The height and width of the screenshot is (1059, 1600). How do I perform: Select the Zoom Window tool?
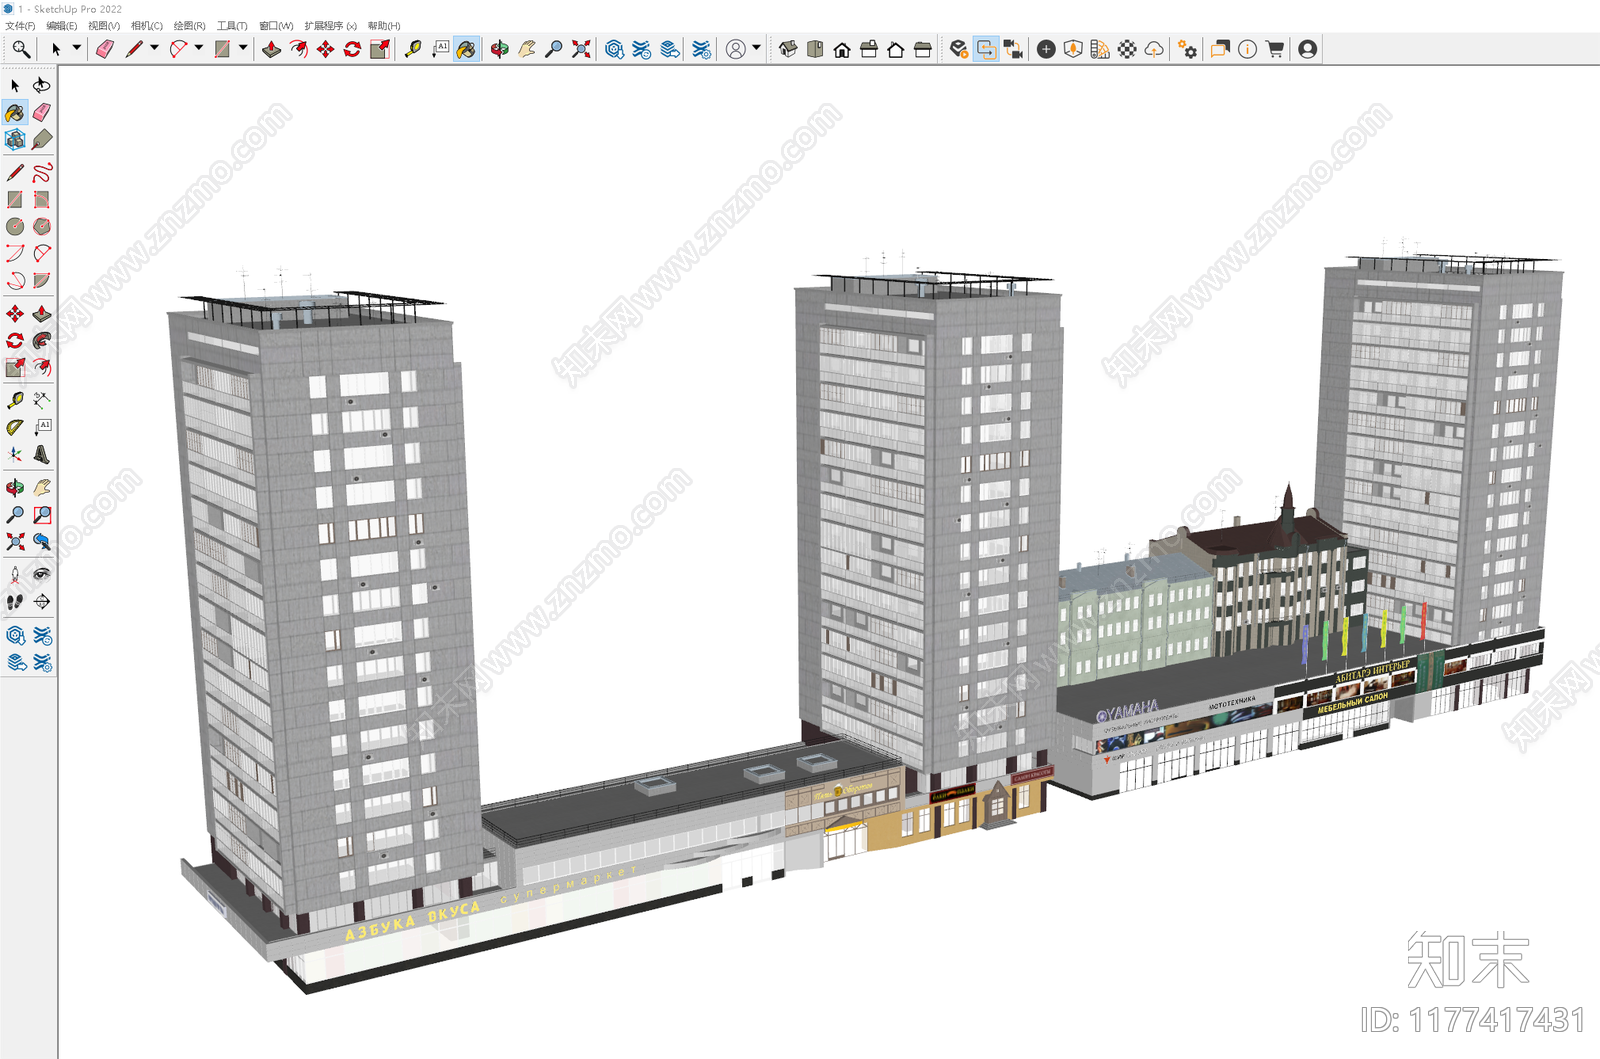point(42,515)
